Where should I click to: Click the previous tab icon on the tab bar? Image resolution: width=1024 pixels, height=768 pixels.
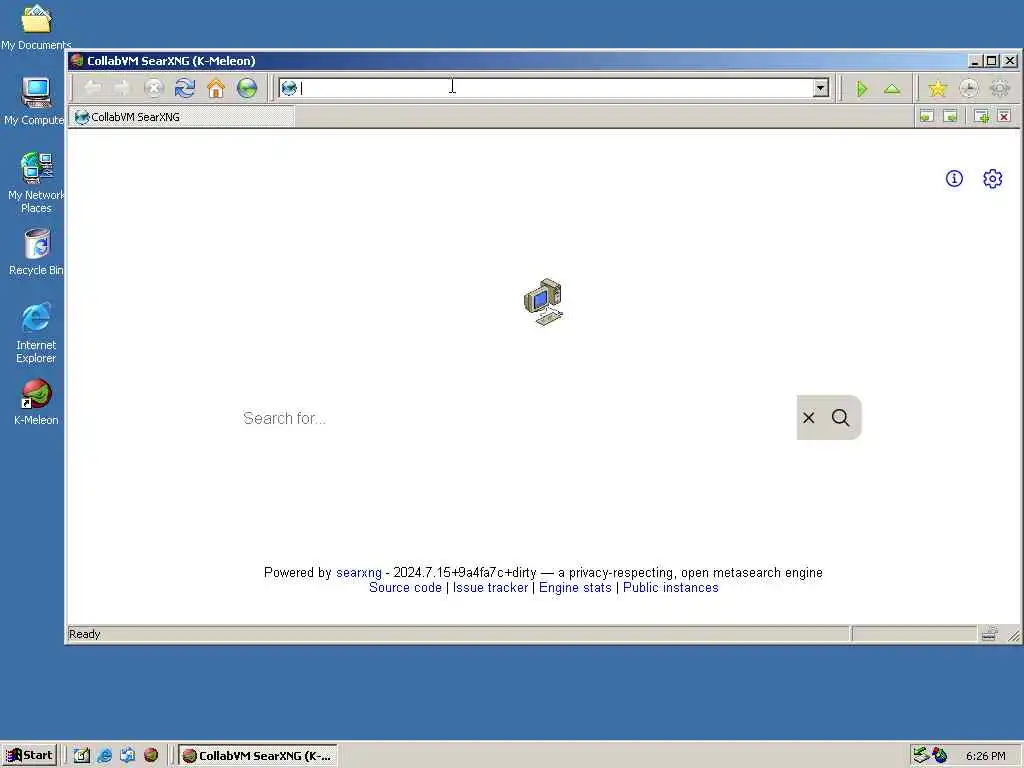click(x=926, y=116)
